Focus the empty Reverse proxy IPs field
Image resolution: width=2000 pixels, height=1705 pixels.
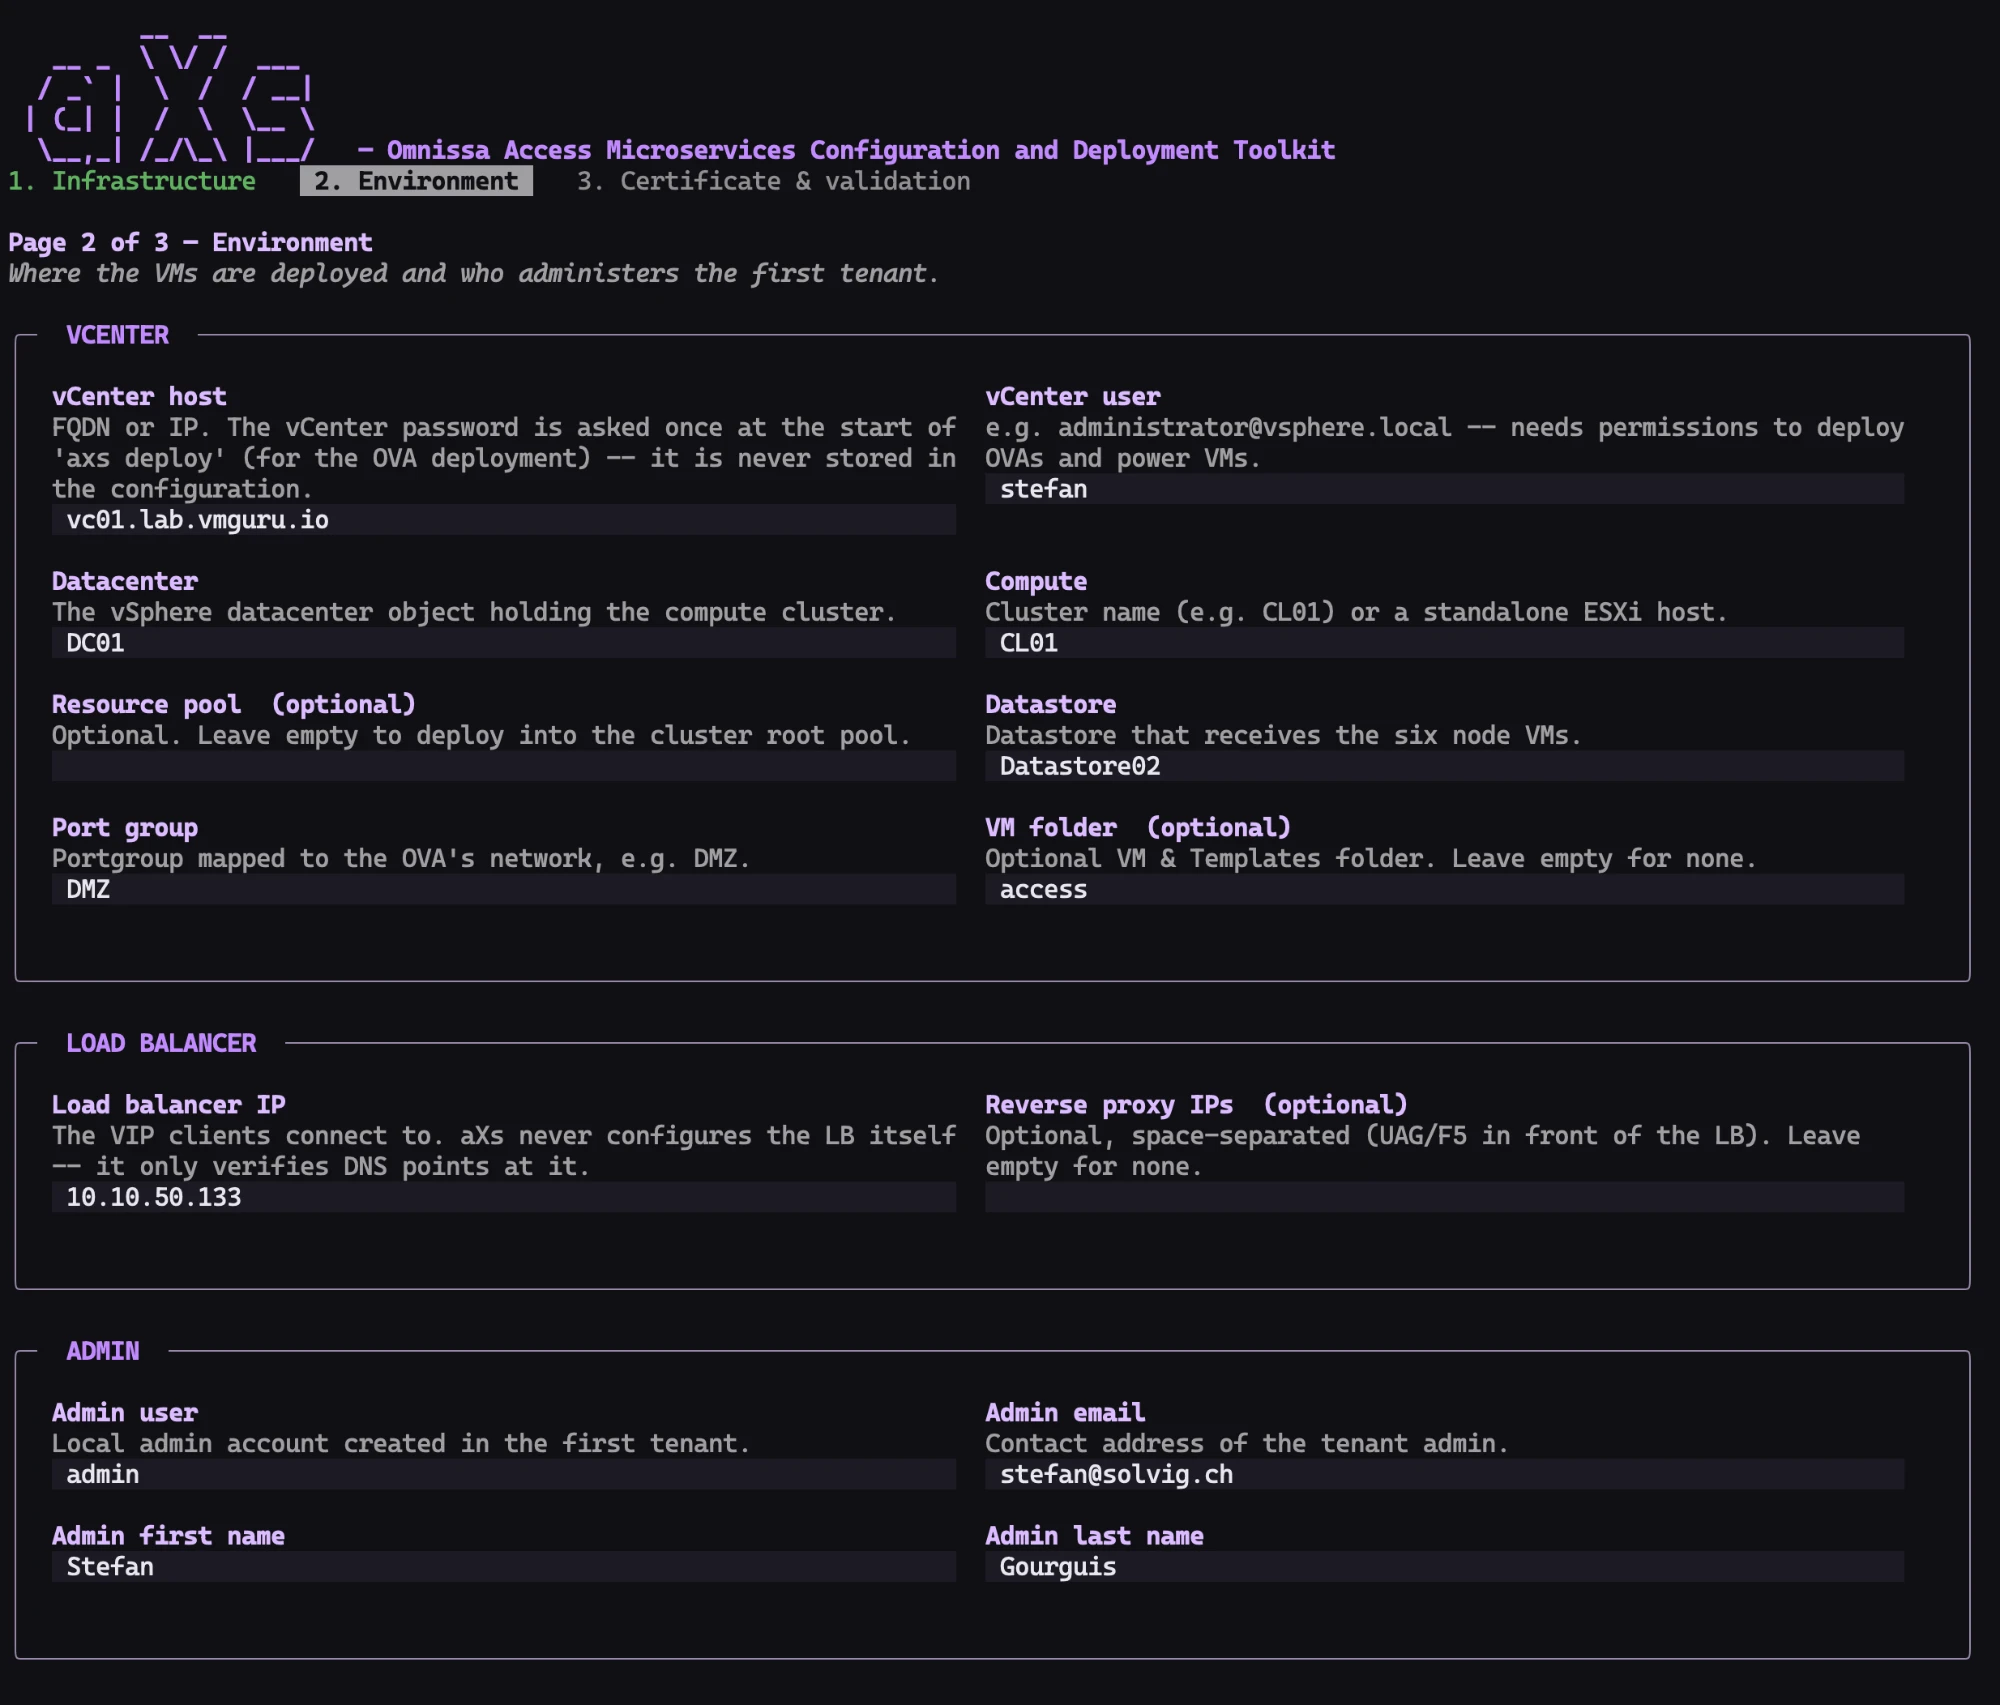pyautogui.click(x=1444, y=1197)
